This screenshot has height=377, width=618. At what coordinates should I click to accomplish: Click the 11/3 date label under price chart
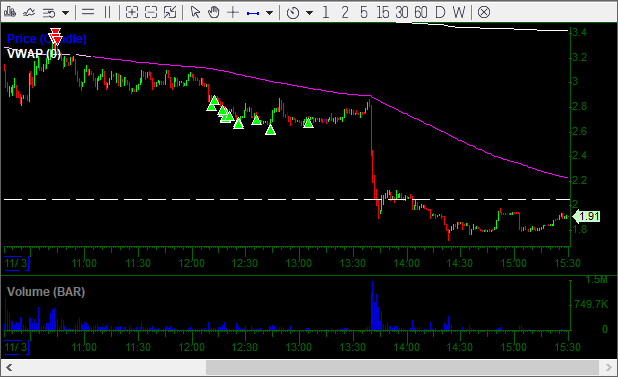[x=16, y=263]
